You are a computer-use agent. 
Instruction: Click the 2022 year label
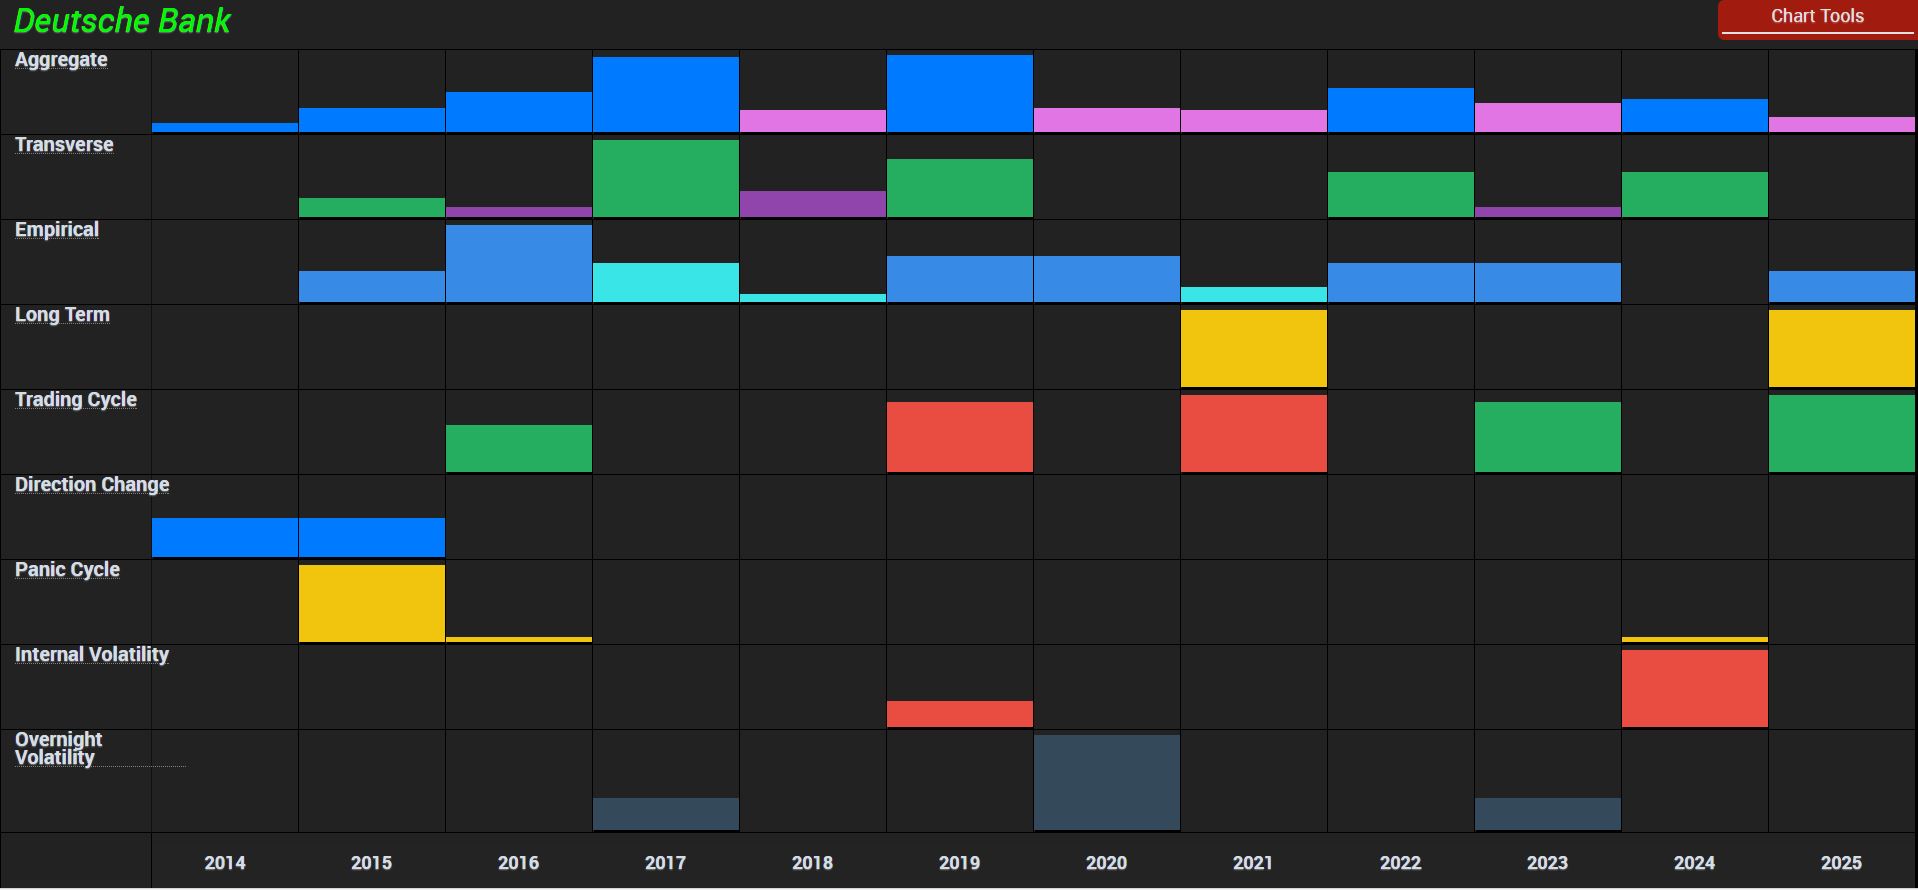point(1400,863)
